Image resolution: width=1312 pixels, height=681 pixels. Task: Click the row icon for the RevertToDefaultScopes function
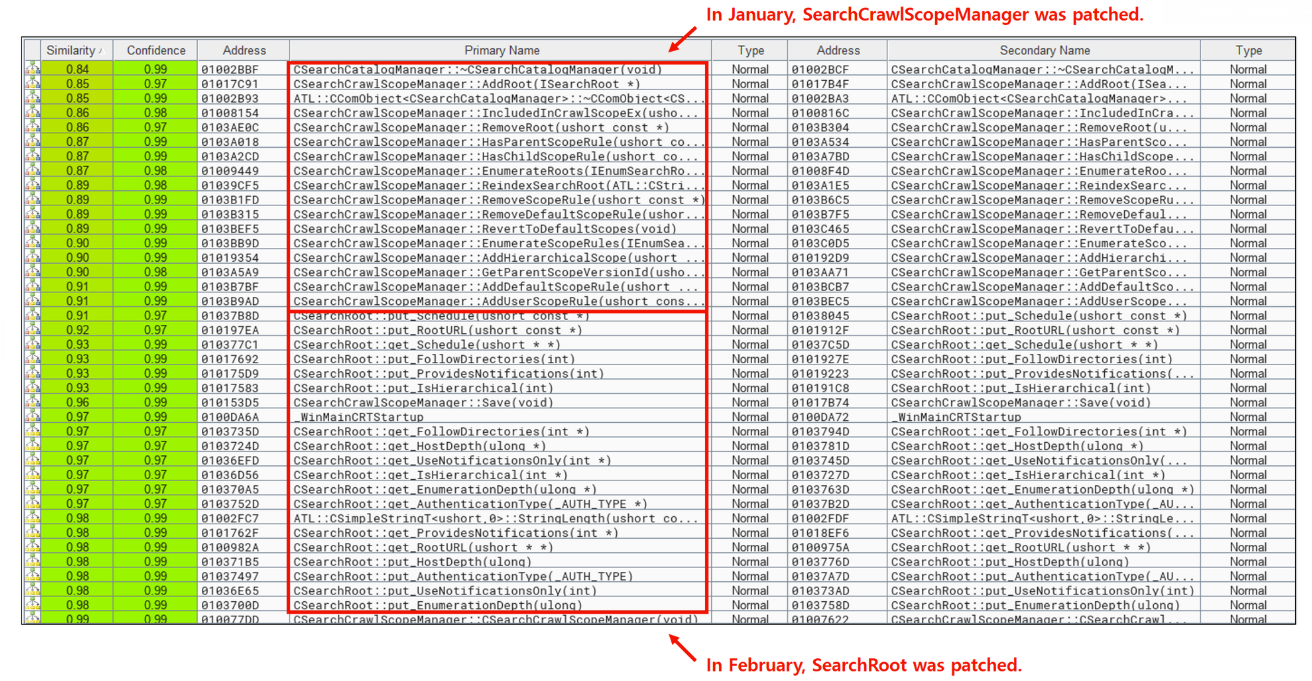[31, 229]
